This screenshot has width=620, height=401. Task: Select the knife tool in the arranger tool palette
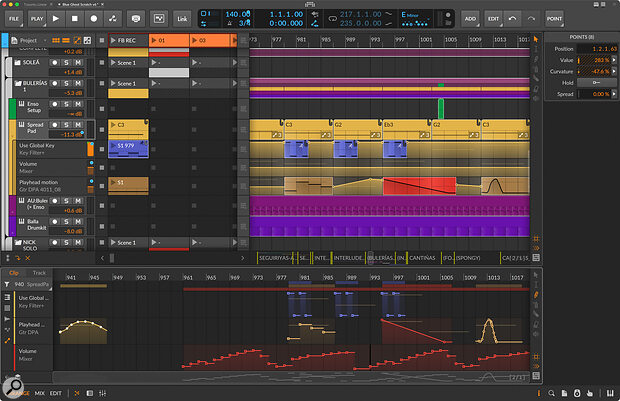coord(536,78)
